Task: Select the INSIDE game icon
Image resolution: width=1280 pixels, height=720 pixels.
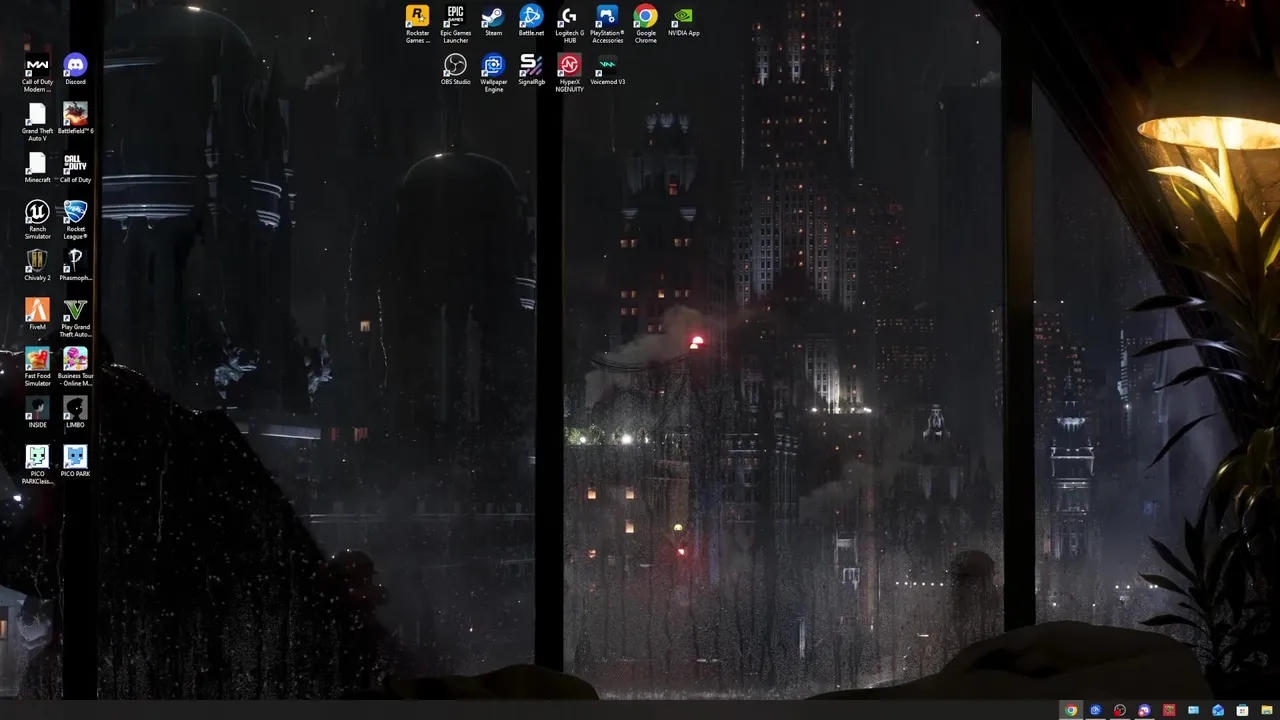Action: [37, 413]
